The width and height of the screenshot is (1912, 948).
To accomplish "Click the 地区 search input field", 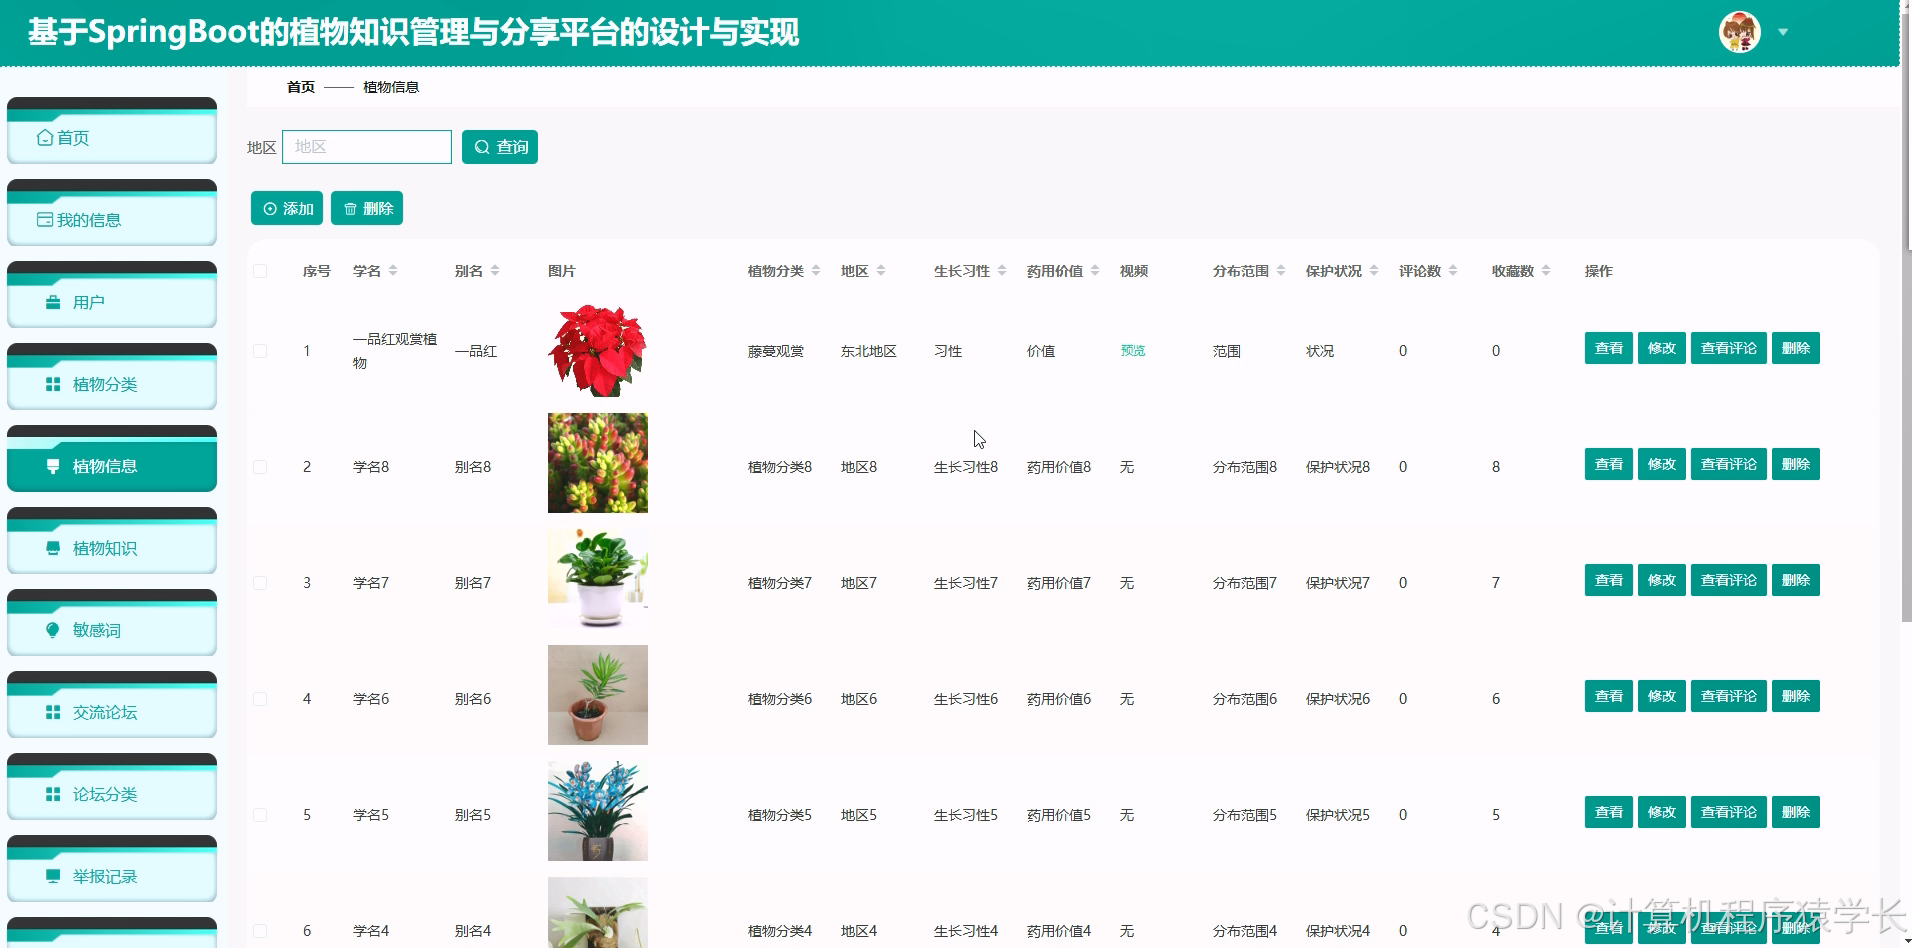I will 366,146.
